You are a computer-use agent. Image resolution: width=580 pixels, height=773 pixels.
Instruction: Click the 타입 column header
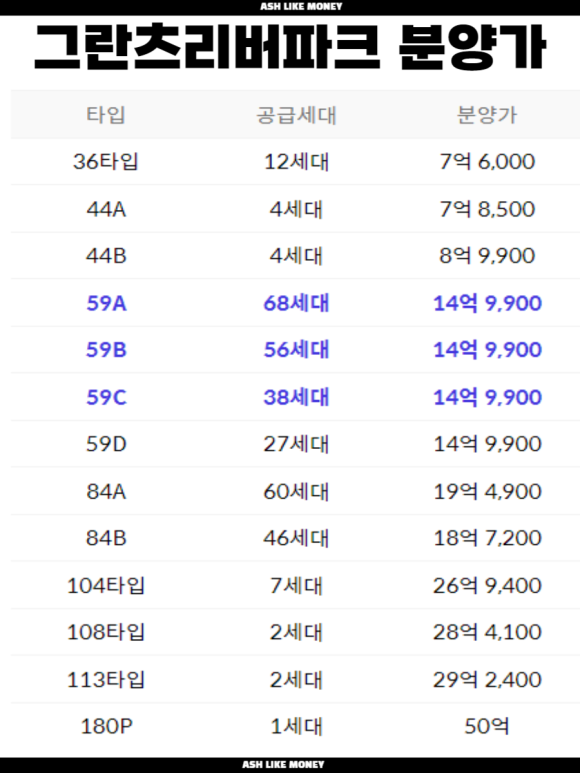pyautogui.click(x=105, y=115)
